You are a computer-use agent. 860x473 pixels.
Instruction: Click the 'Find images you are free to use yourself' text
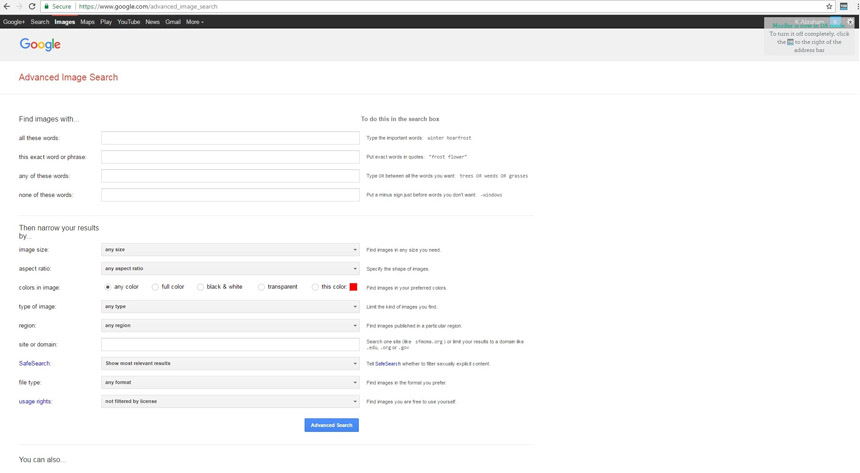coord(411,402)
